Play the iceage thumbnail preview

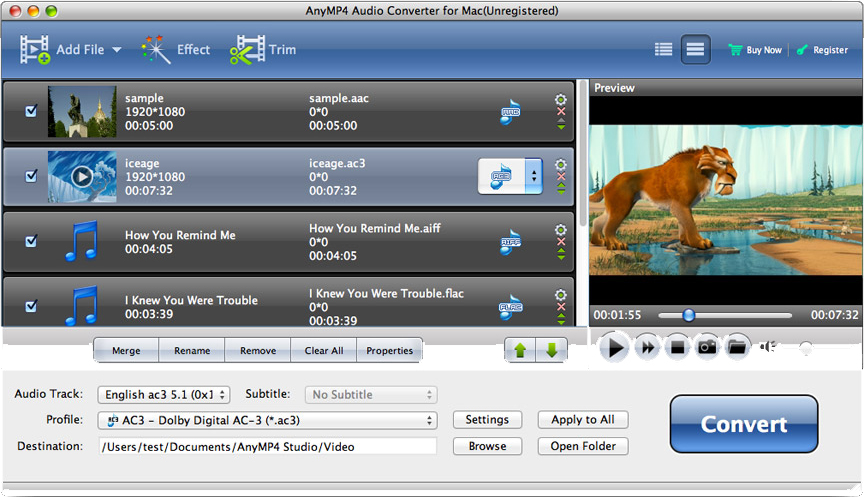click(x=82, y=177)
